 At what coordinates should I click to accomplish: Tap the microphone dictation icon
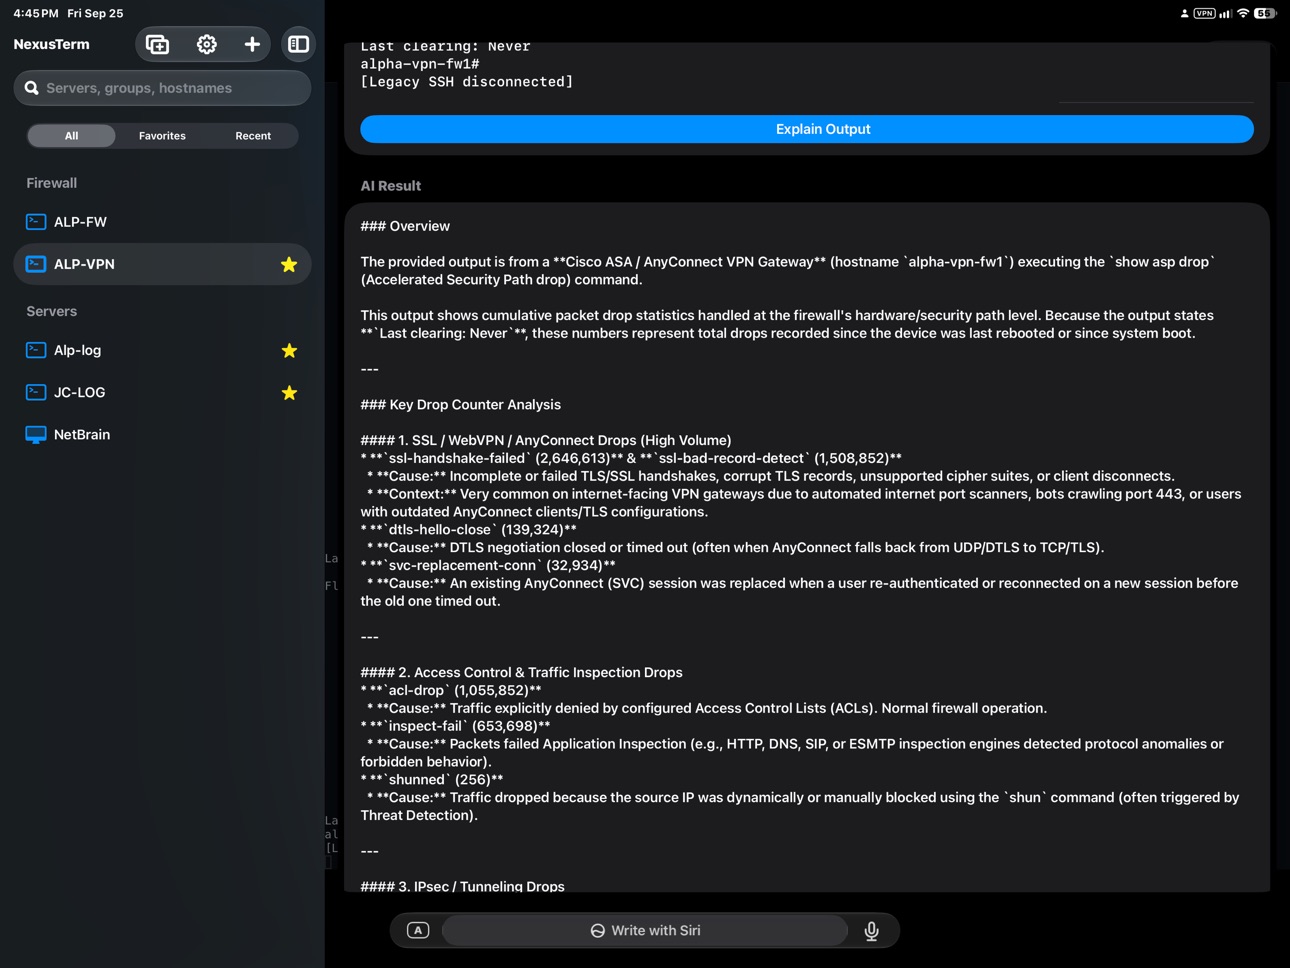pyautogui.click(x=872, y=931)
